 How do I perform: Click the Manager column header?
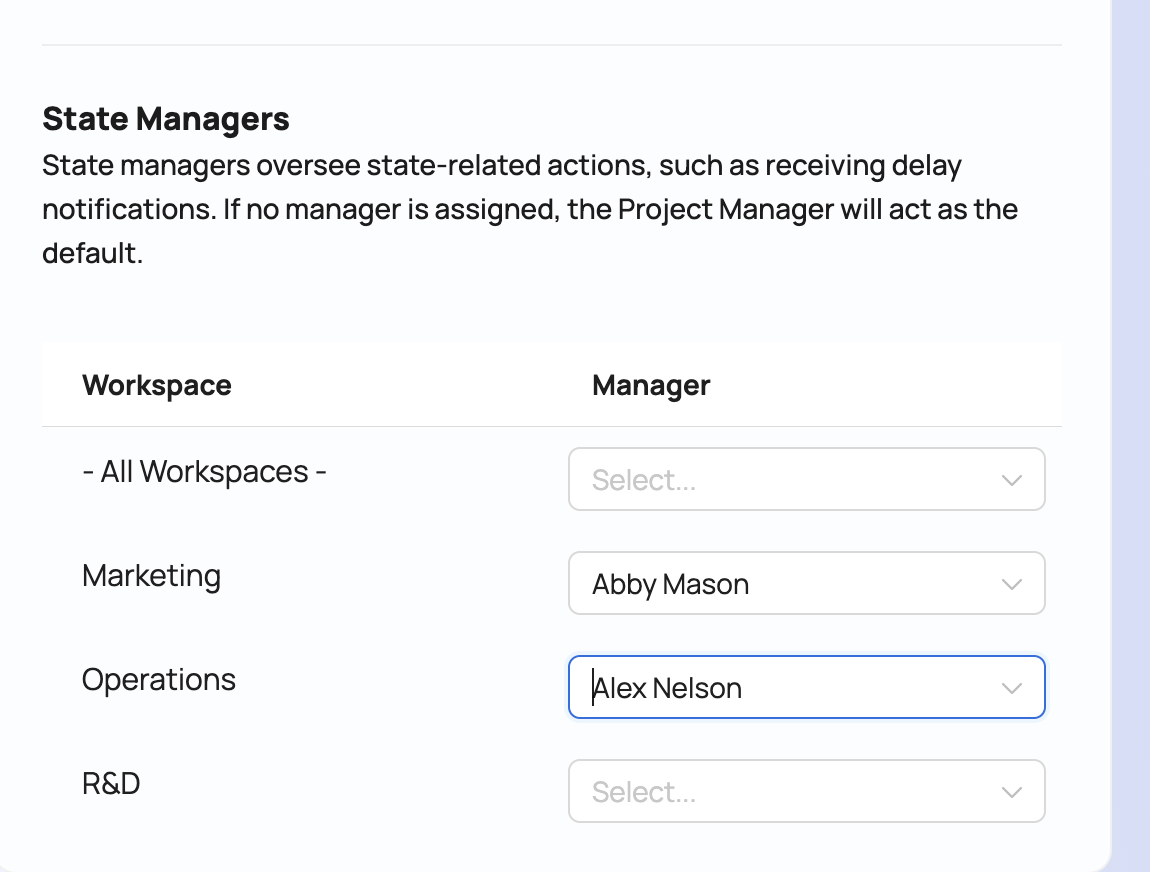(651, 385)
